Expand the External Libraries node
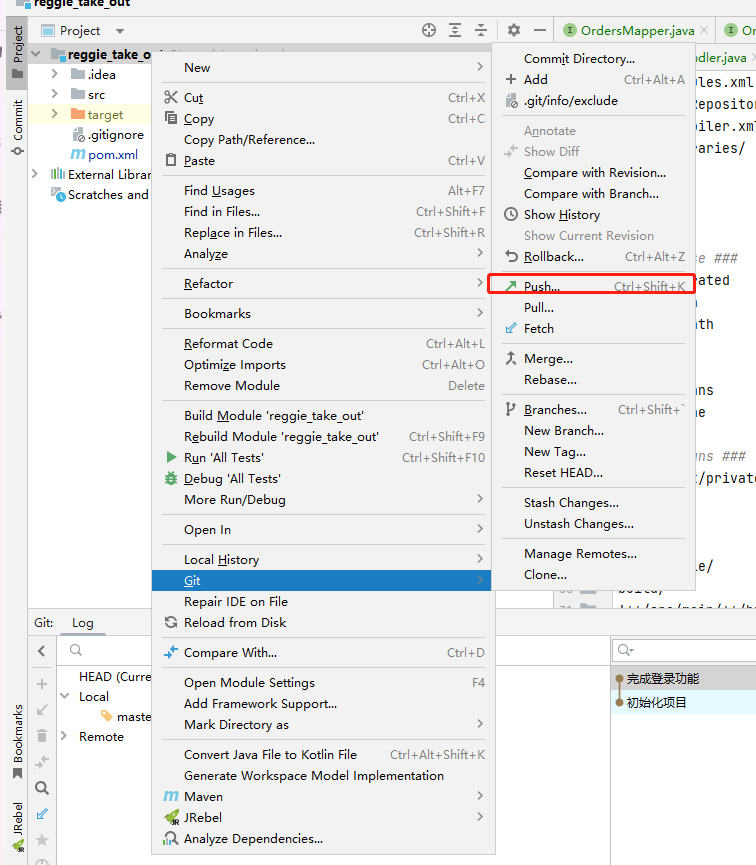This screenshot has height=865, width=756. pos(35,174)
